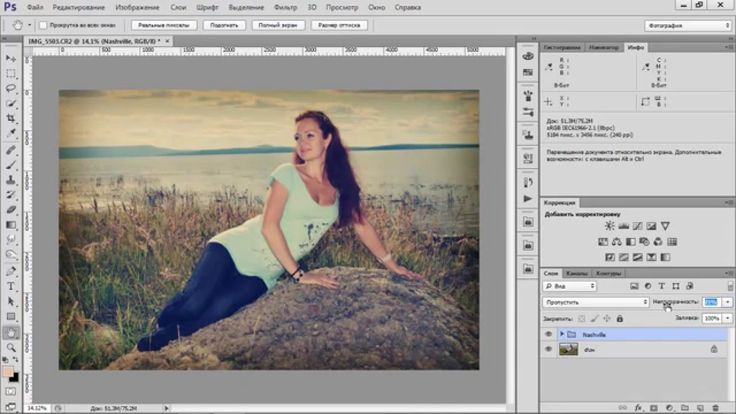736x414 pixels.
Task: Select the Move tool
Action: click(x=11, y=59)
